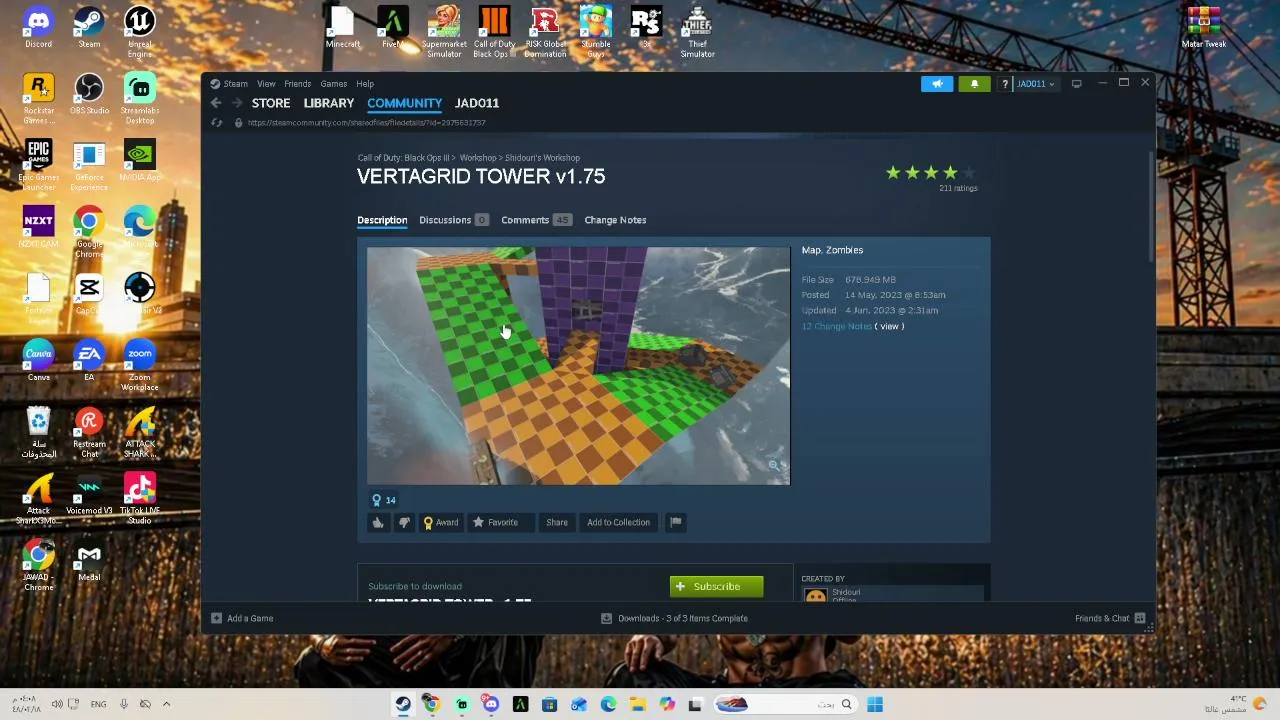Image resolution: width=1280 pixels, height=720 pixels.
Task: Open Medal desktop shortcut
Action: (x=89, y=561)
